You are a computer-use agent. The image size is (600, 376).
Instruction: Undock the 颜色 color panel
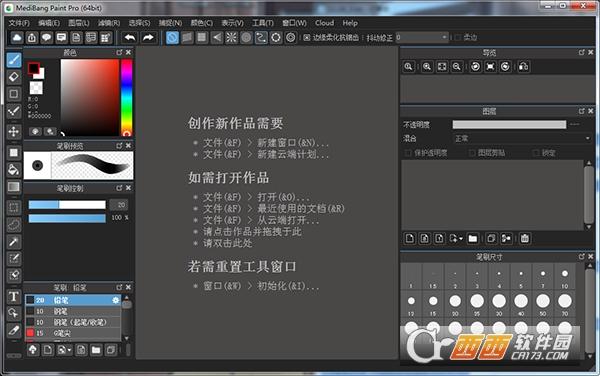[119, 52]
